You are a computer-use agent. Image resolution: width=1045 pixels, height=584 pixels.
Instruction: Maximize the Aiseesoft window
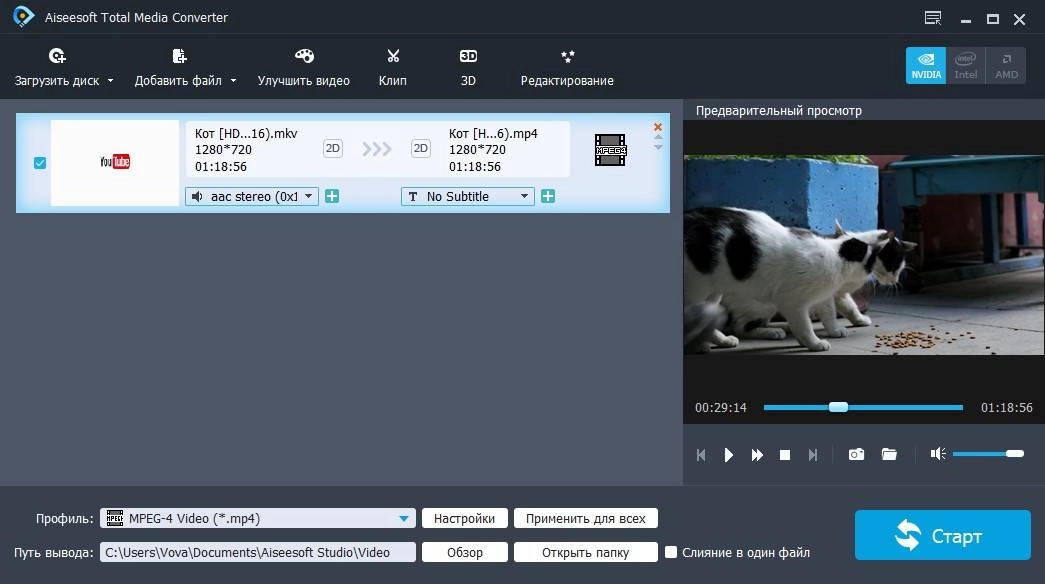coord(993,19)
